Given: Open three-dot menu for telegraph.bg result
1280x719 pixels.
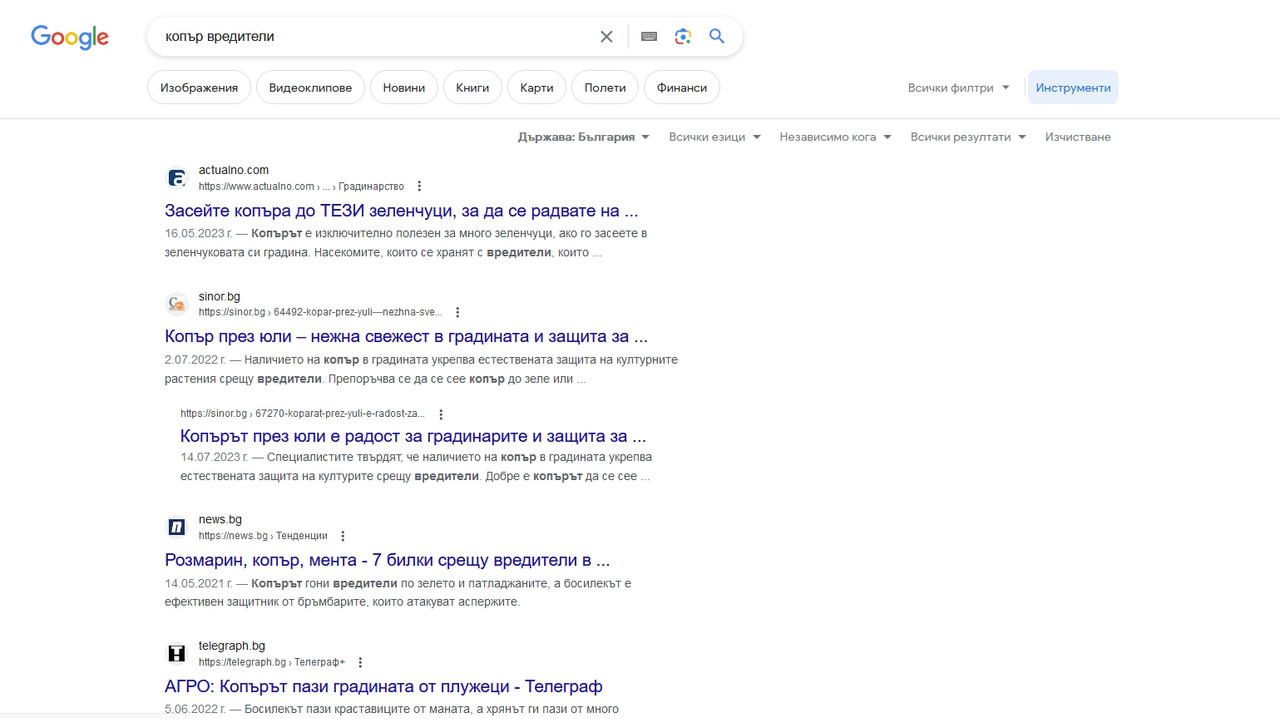Looking at the screenshot, I should (x=360, y=662).
